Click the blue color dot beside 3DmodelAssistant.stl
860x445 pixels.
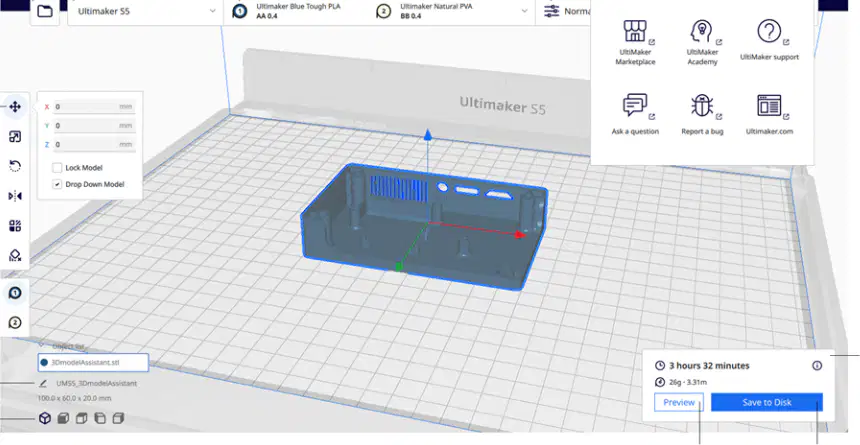pos(44,362)
